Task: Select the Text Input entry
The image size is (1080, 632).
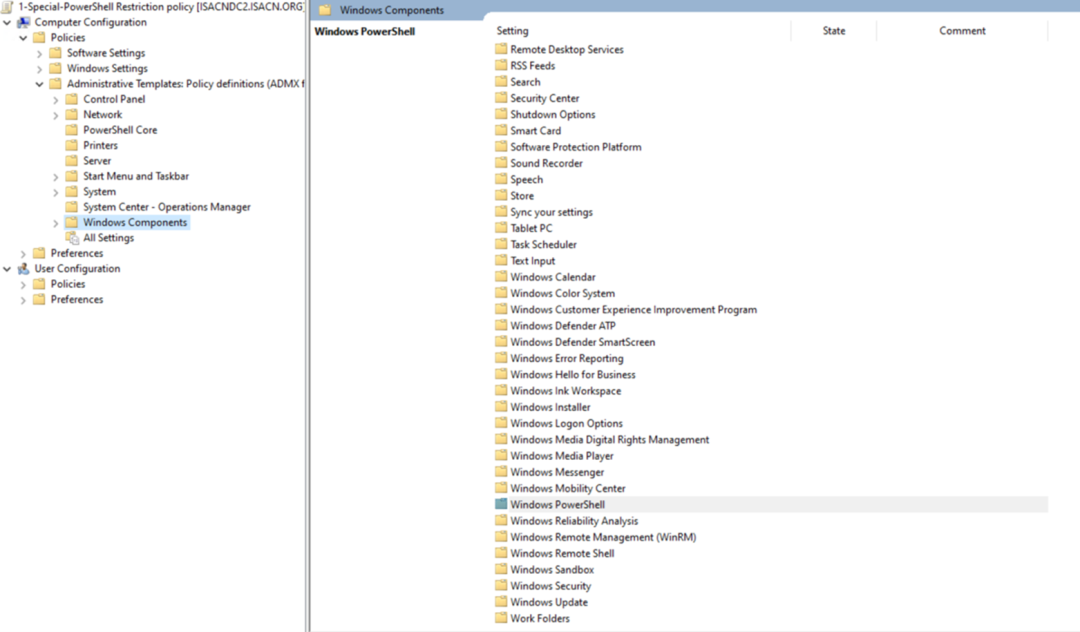Action: [x=532, y=260]
